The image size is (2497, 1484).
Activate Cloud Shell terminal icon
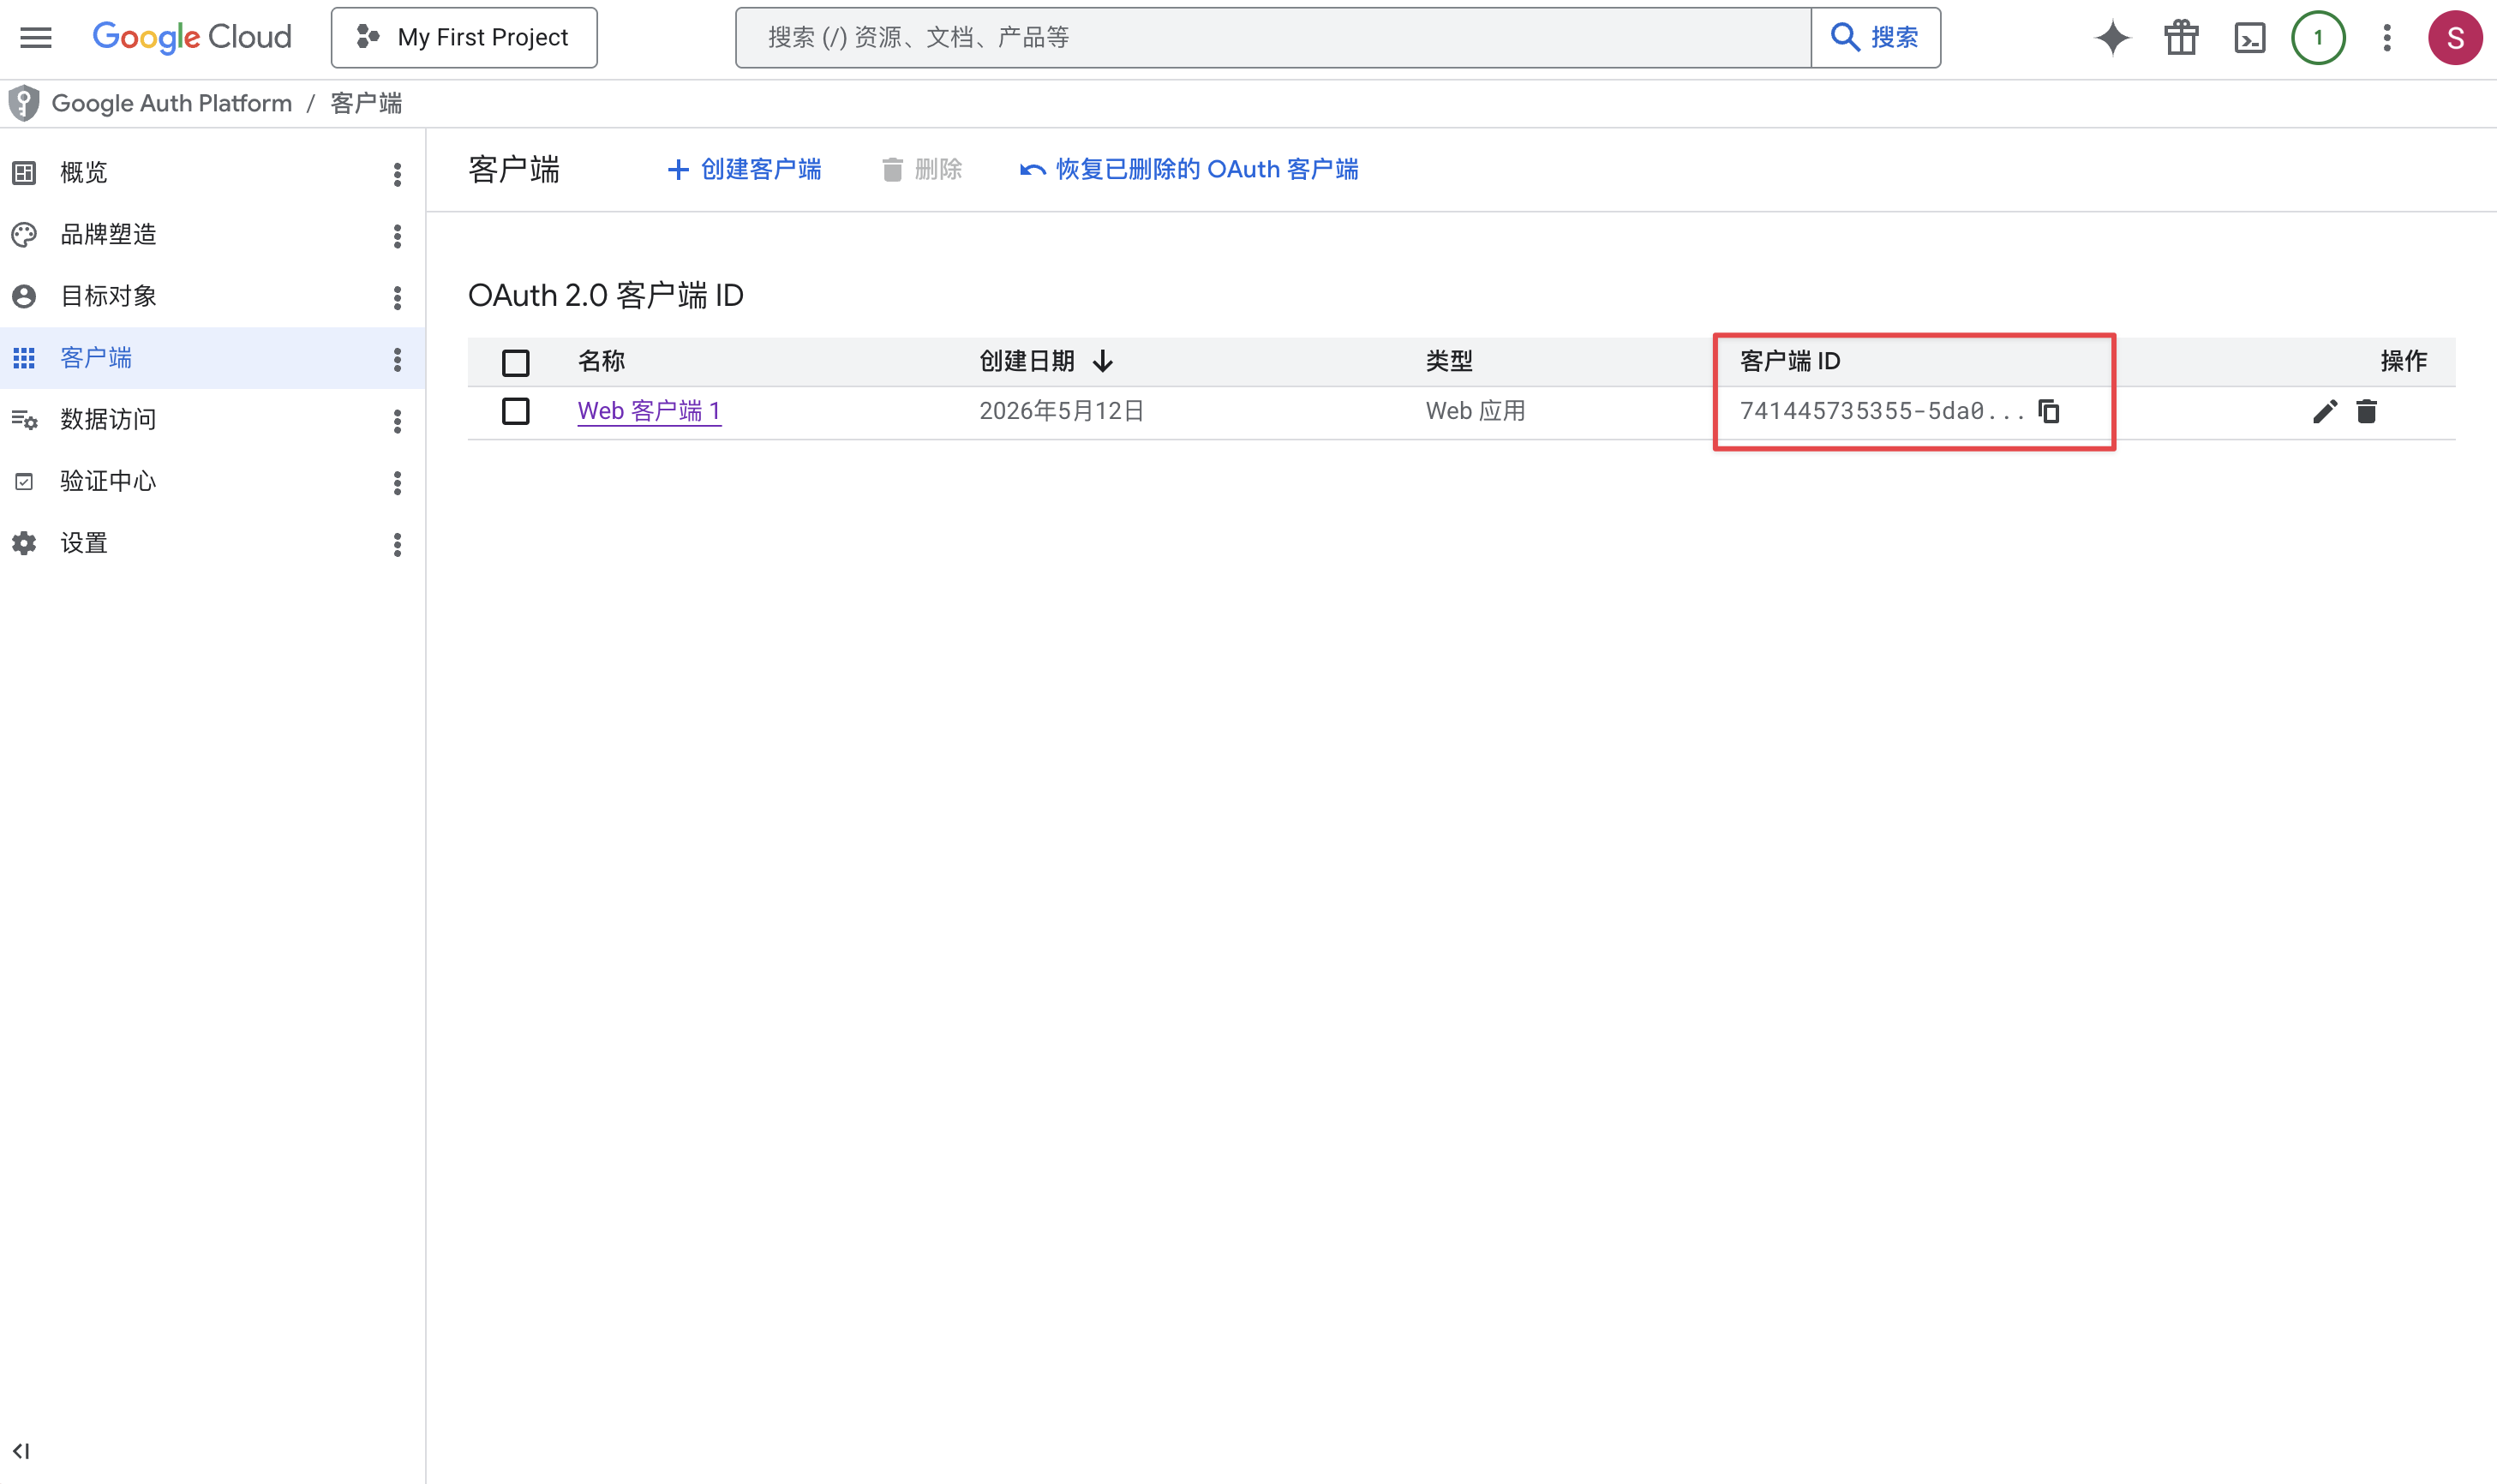click(x=2250, y=38)
